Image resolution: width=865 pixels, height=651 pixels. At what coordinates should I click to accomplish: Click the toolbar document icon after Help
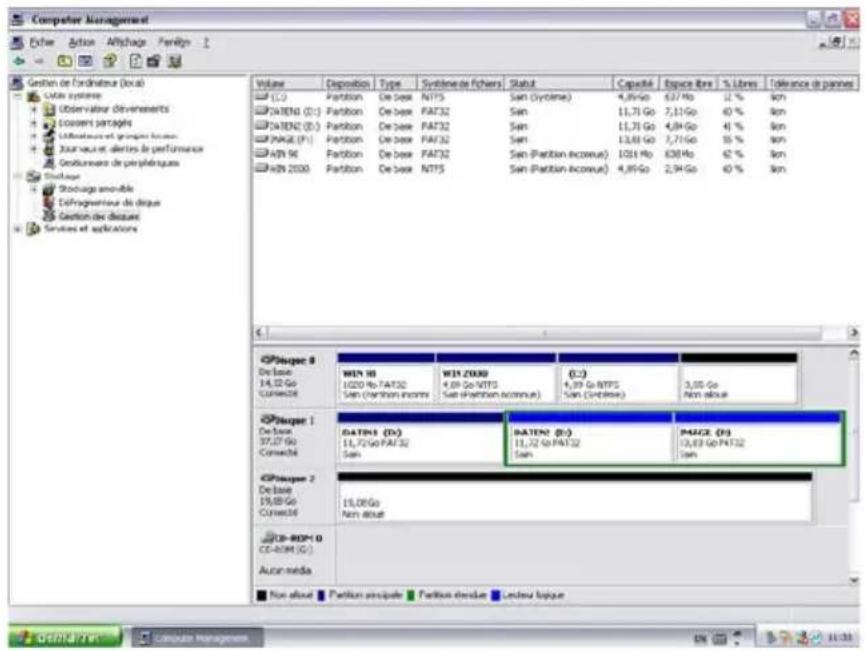click(x=135, y=61)
